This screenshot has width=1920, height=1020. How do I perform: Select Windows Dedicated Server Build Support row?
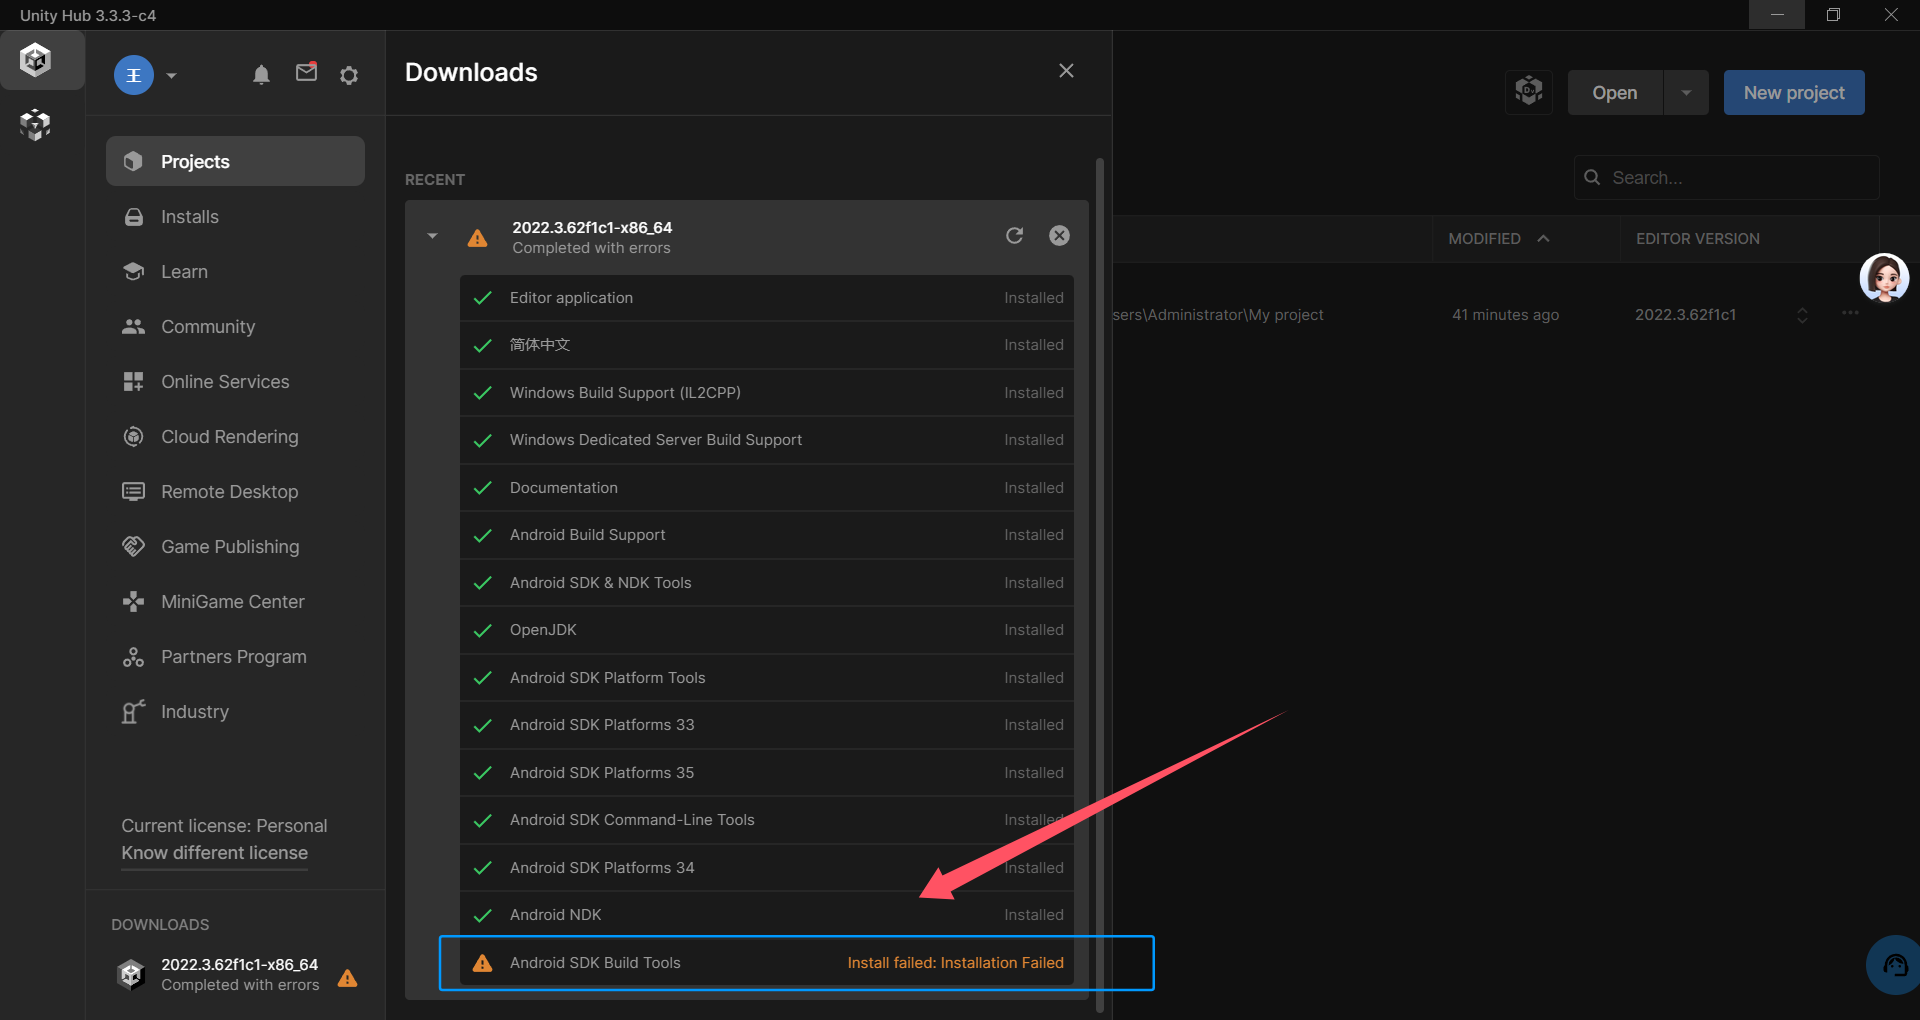[766, 440]
